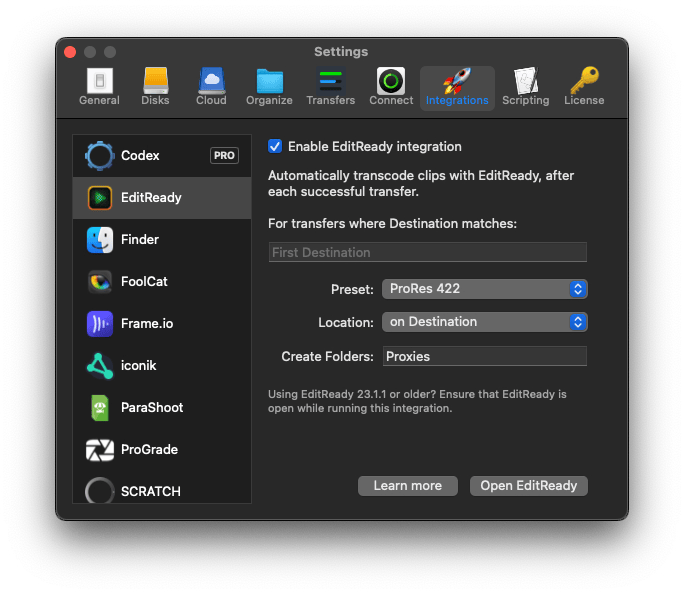
Task: Show the Scripting settings tab
Action: (x=526, y=87)
